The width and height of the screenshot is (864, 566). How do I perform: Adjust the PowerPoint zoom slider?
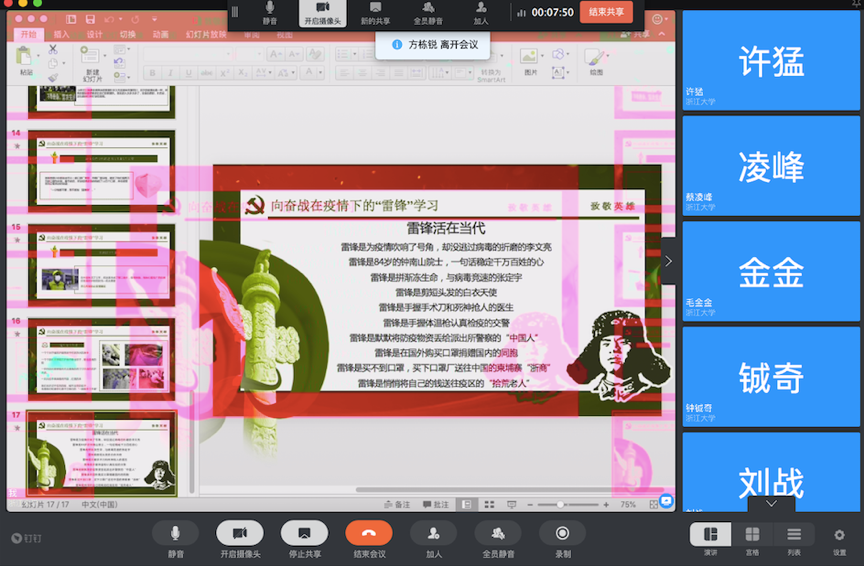[560, 505]
